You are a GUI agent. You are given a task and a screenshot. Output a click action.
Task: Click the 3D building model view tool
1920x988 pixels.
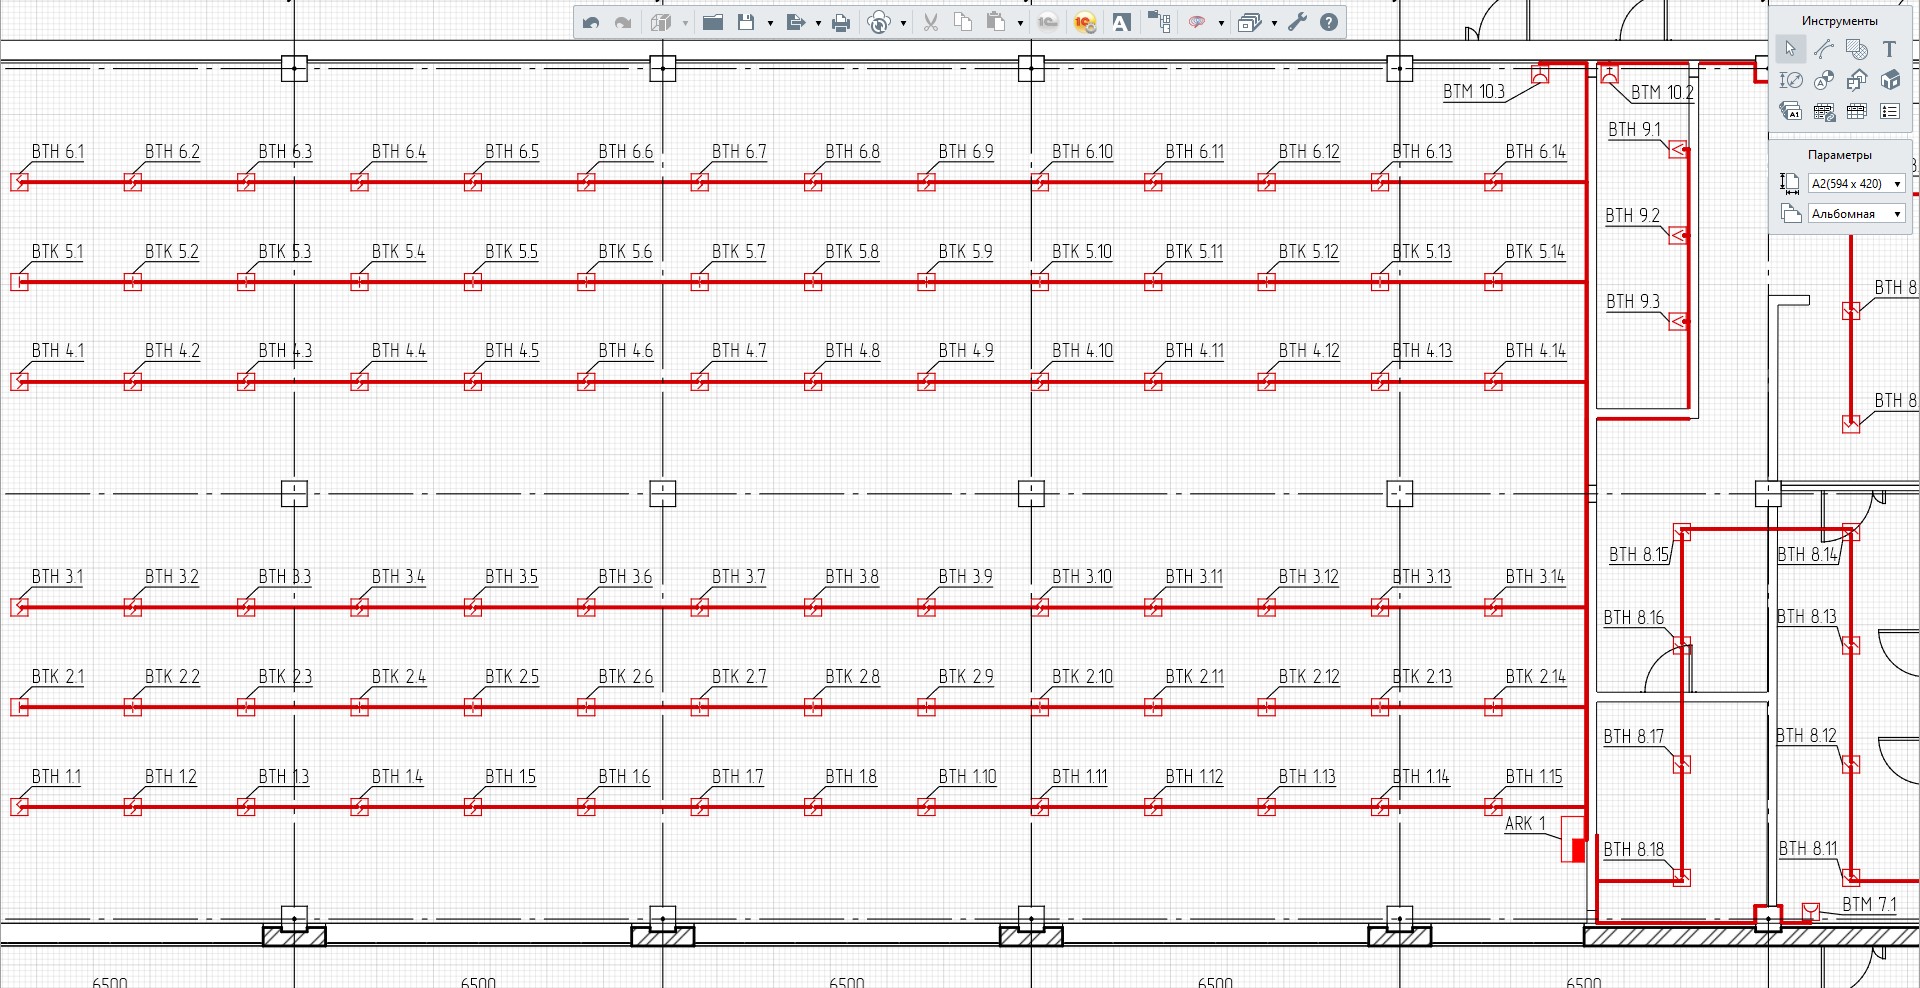[1890, 80]
